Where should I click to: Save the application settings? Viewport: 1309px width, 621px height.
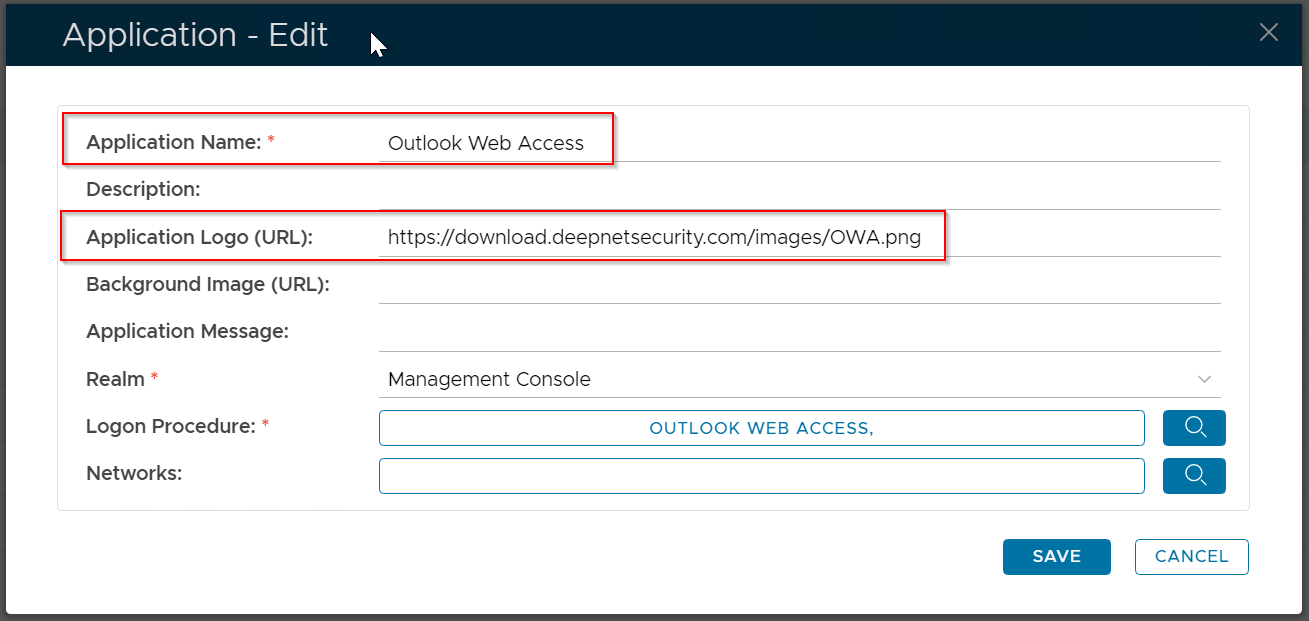(1056, 557)
